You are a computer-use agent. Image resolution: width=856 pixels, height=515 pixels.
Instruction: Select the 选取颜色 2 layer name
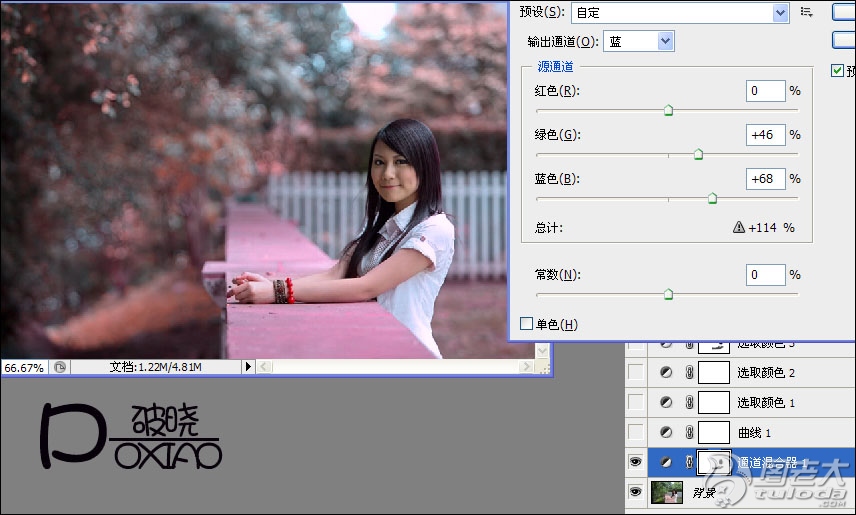click(x=766, y=372)
